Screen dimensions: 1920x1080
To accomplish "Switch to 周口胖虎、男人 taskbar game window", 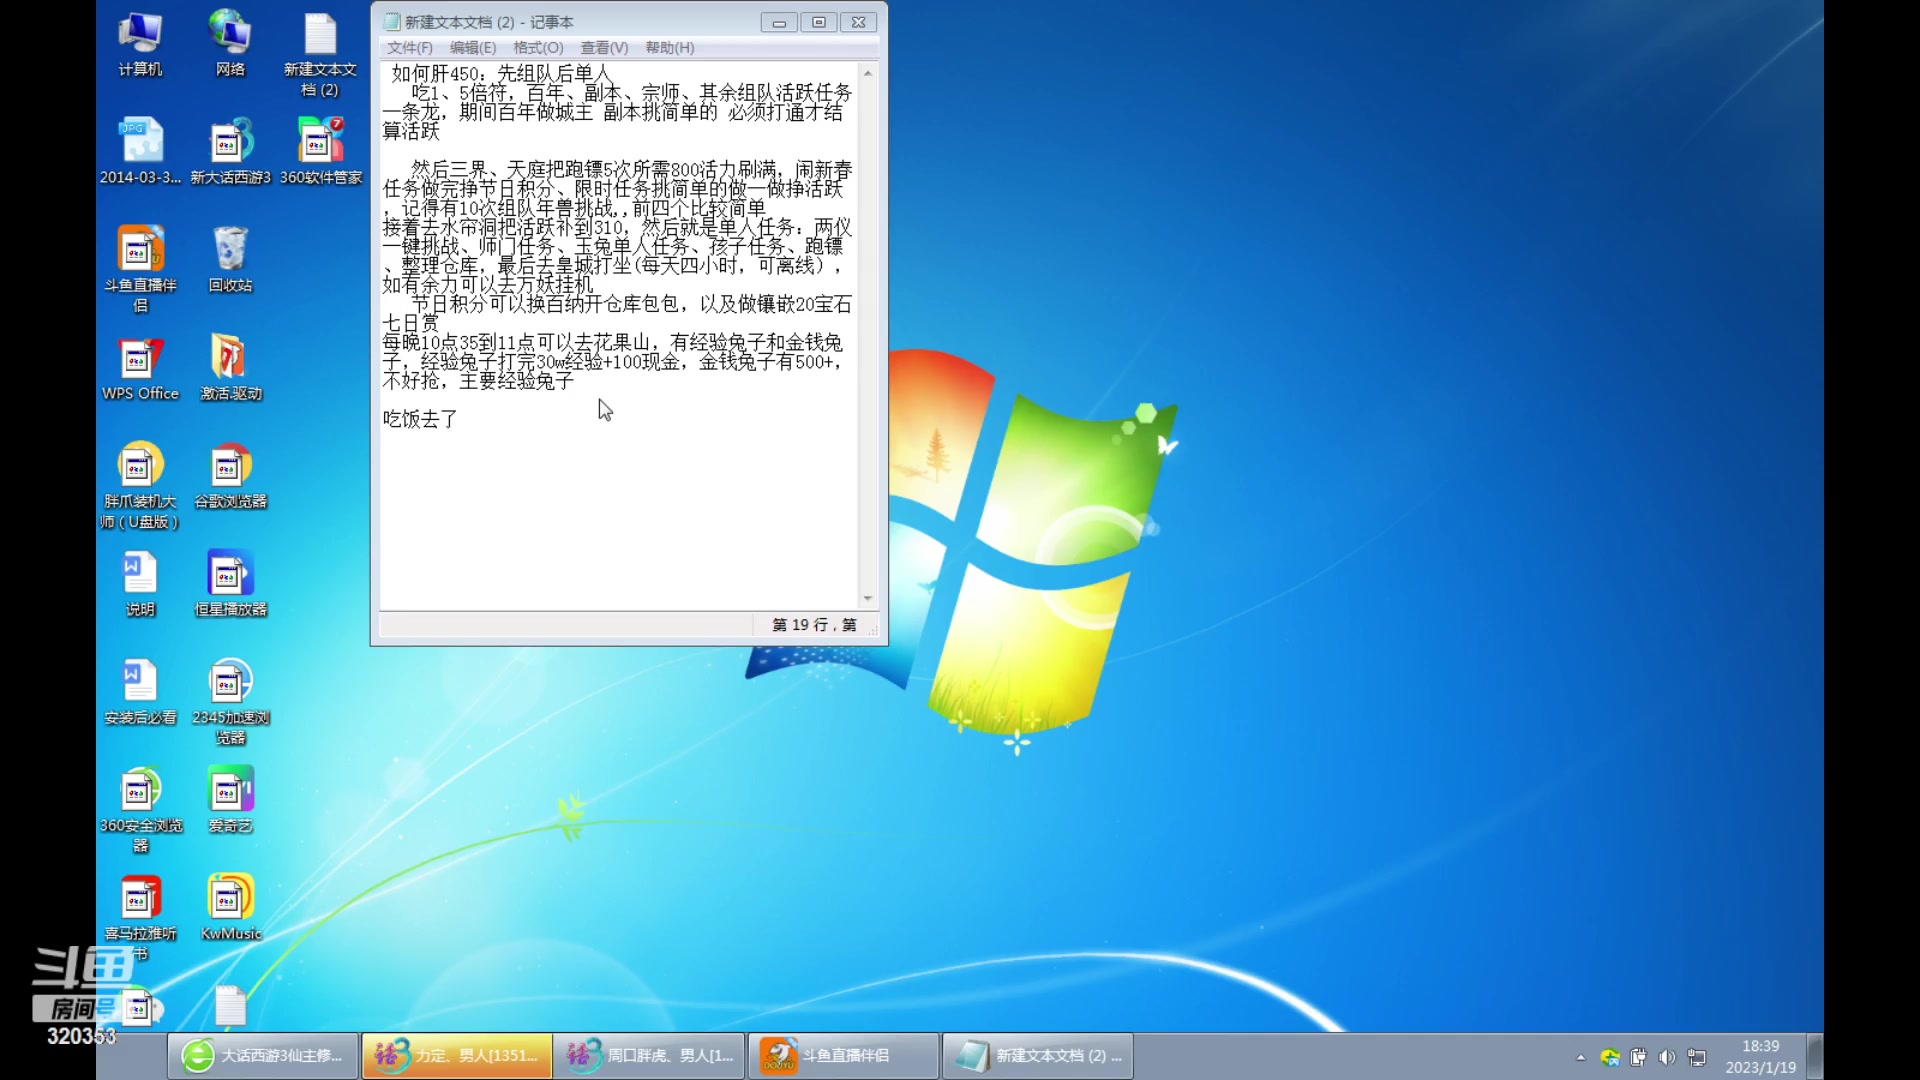I will point(650,1056).
